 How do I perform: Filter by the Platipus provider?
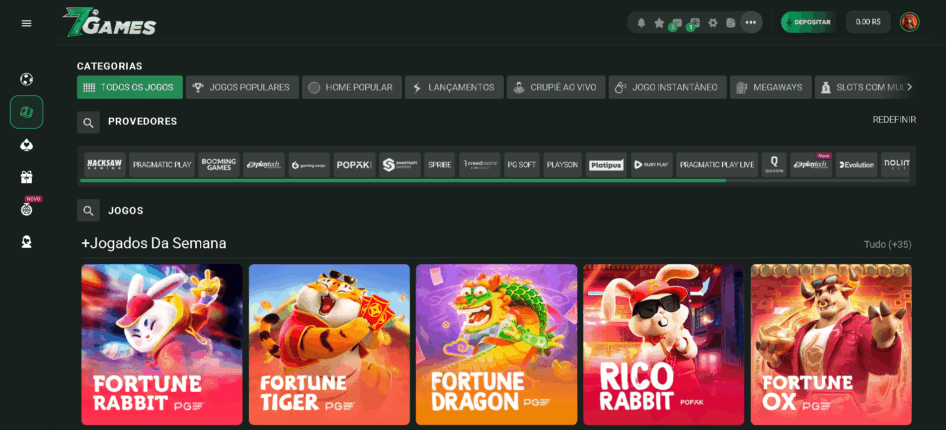[x=606, y=165]
